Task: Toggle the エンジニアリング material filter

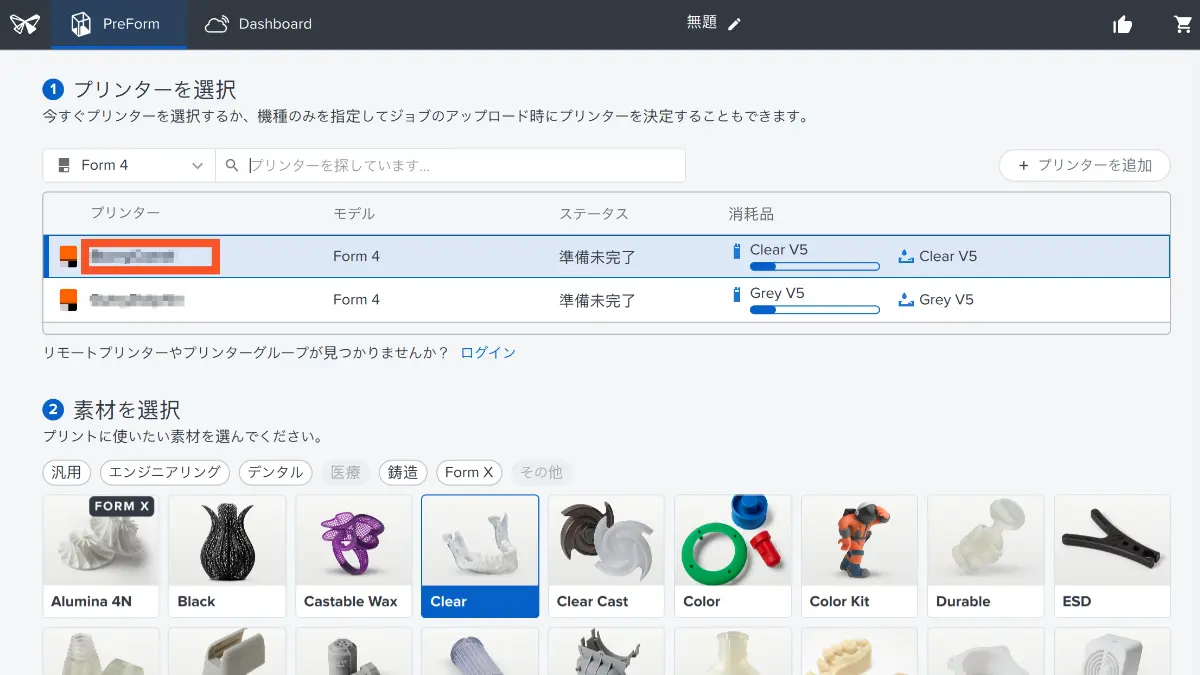Action: coord(165,472)
